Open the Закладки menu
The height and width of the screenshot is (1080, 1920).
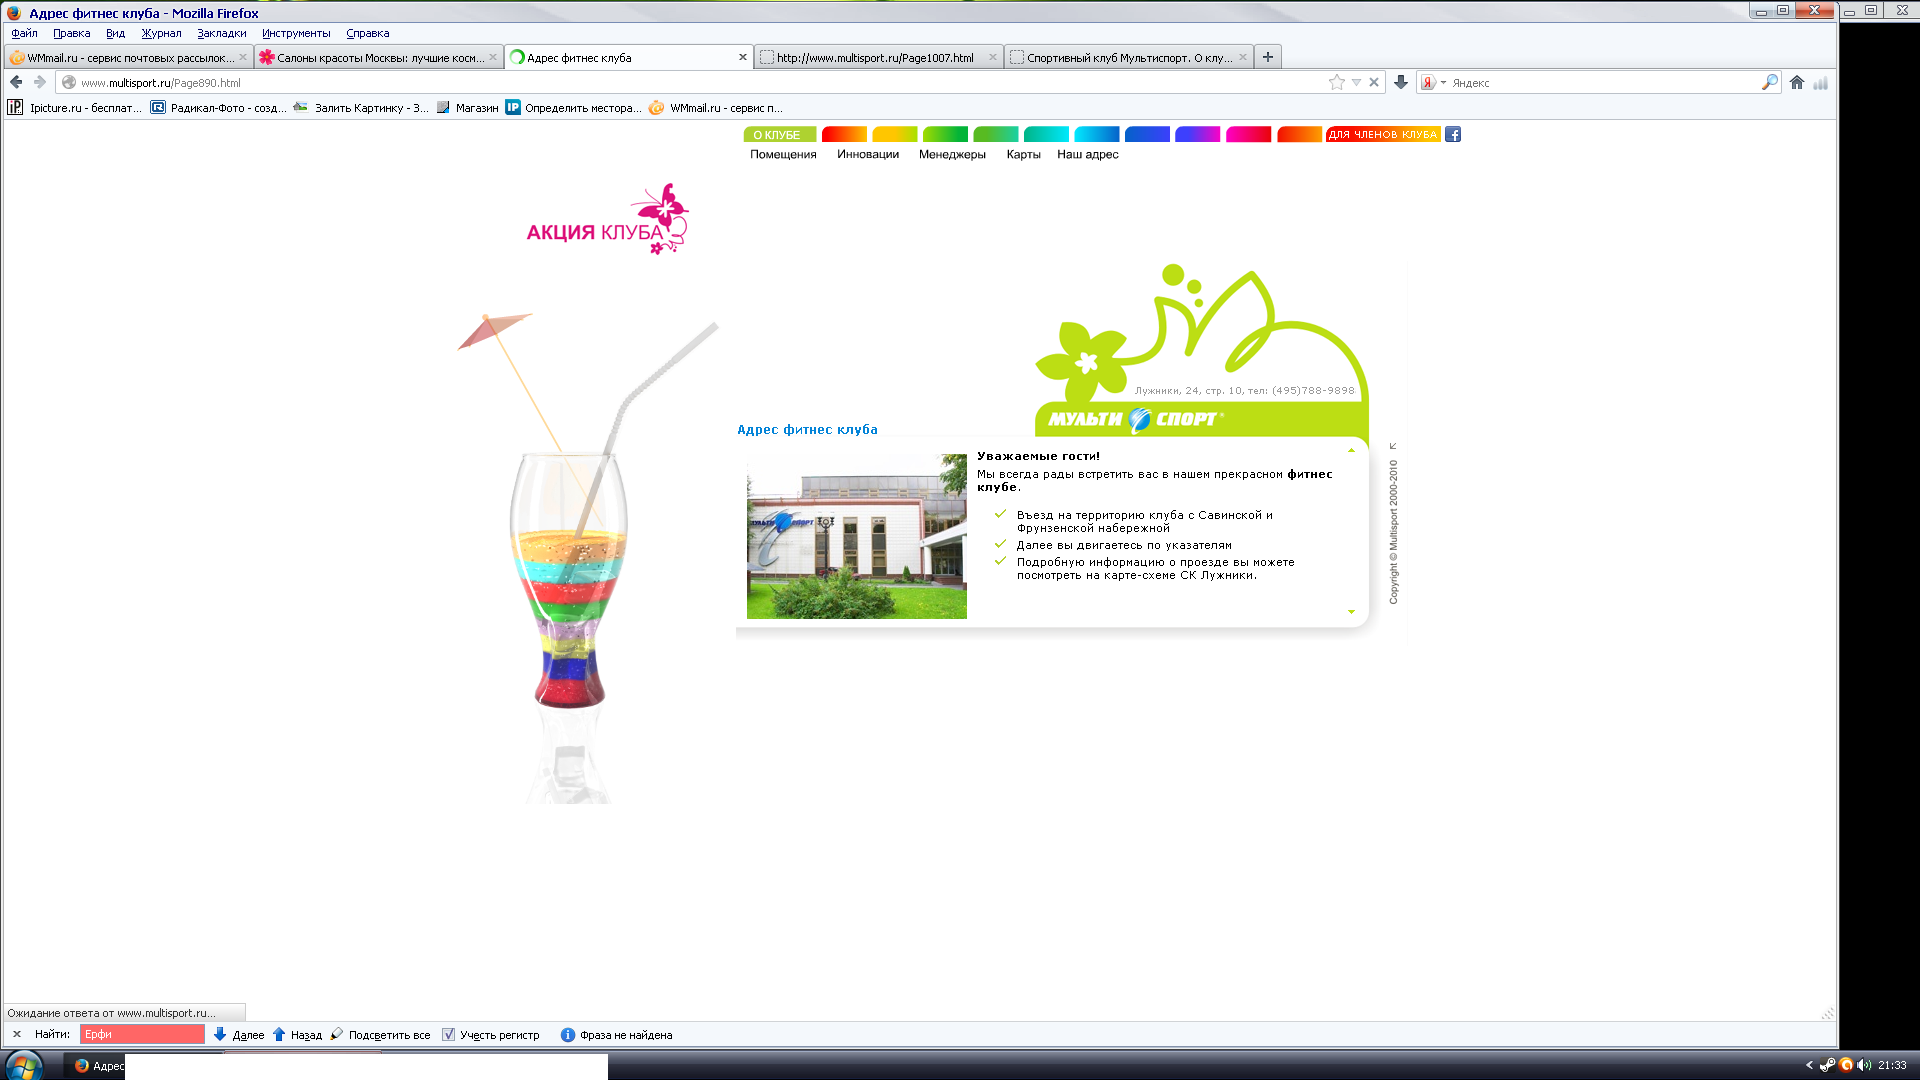click(221, 33)
